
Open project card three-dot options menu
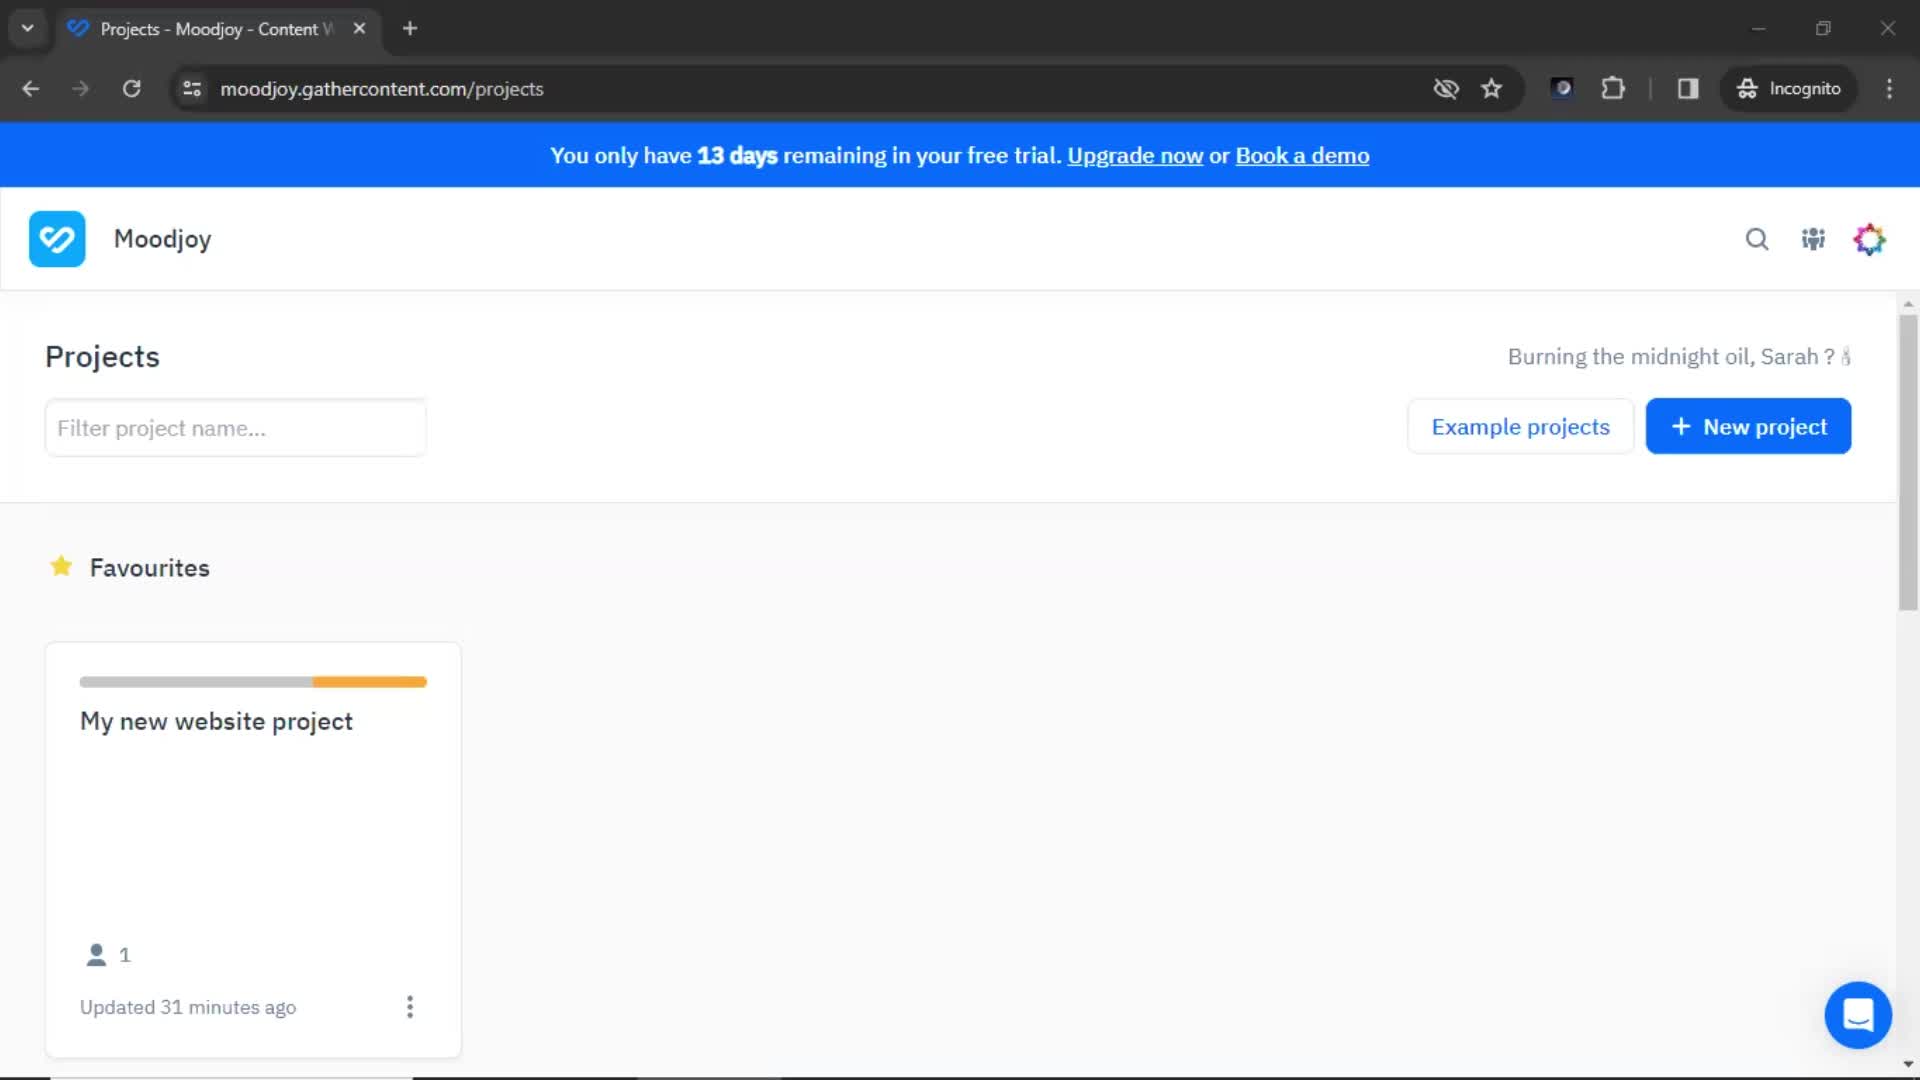410,1007
